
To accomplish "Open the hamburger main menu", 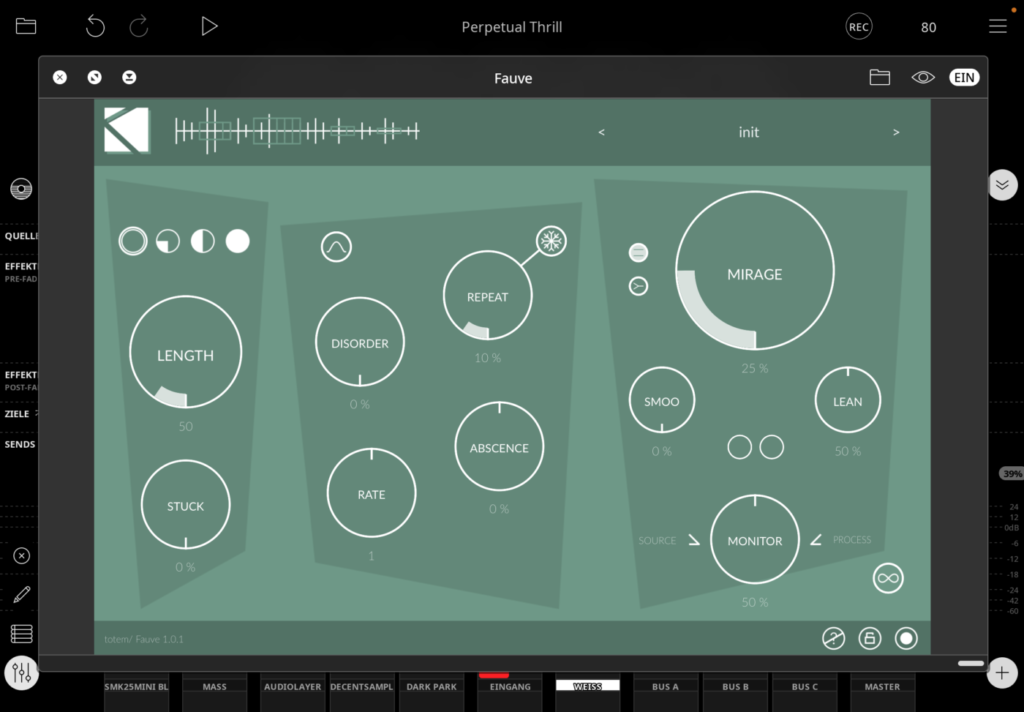I will (997, 27).
